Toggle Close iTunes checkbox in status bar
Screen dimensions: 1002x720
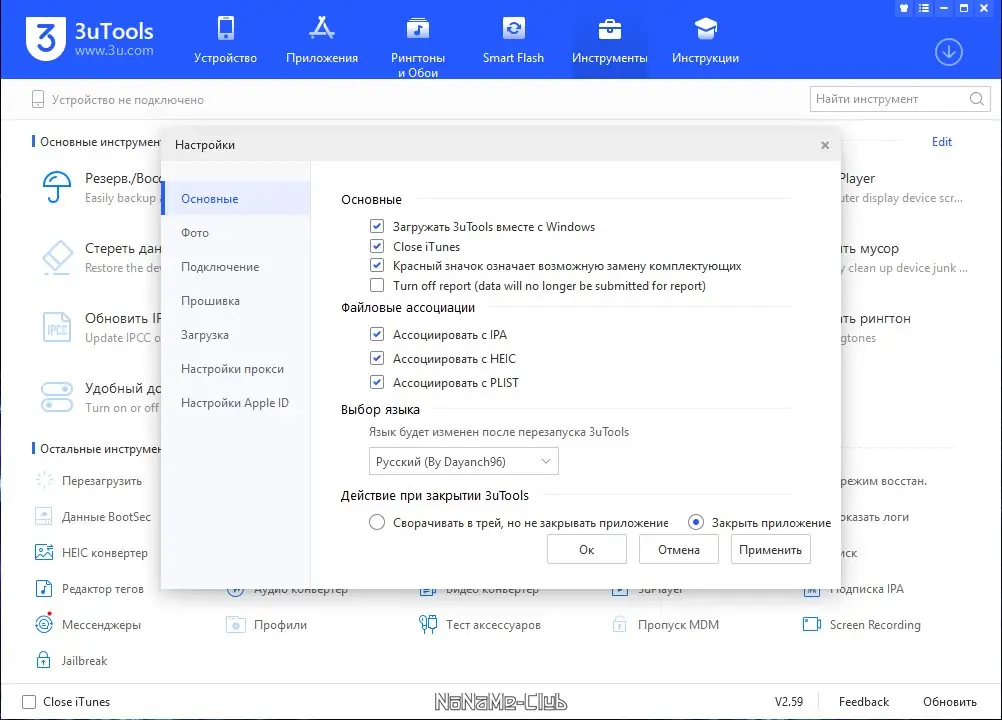point(29,701)
